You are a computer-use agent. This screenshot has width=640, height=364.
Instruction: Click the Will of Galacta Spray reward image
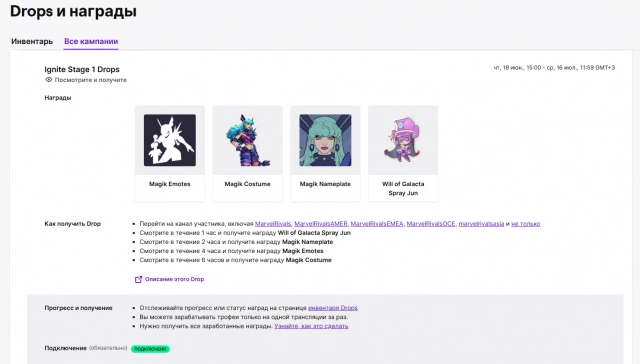pos(403,140)
